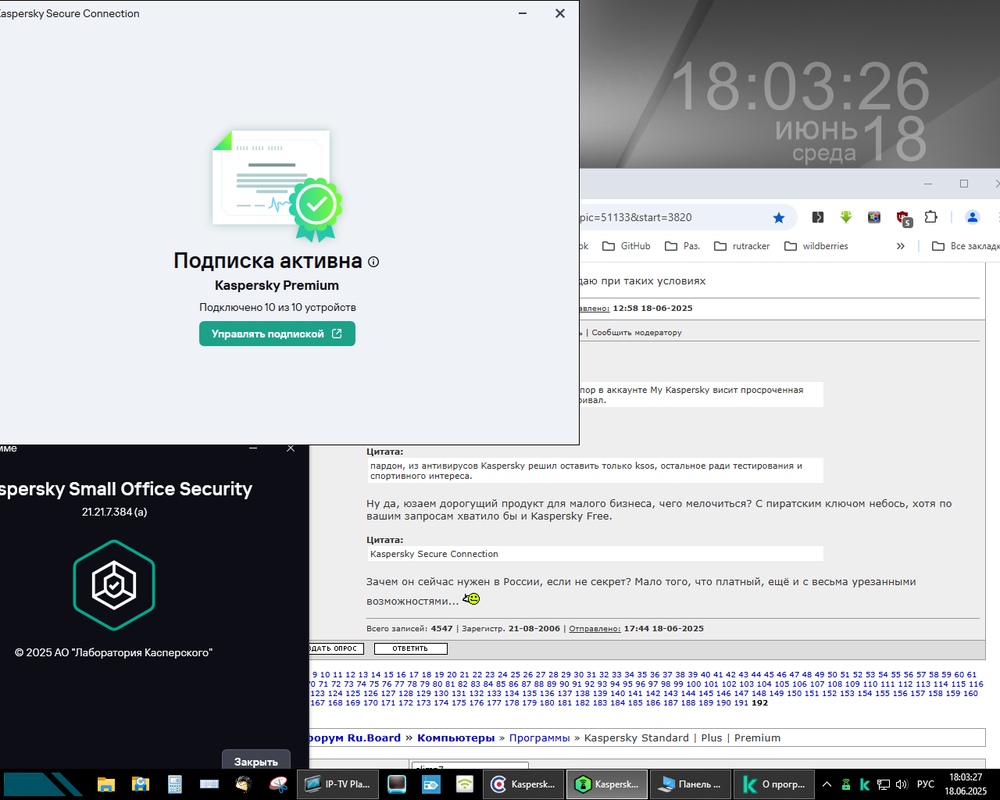Viewport: 1000px width, 800px height.
Task: Click the Сообщить модератору link
Action: click(x=636, y=332)
